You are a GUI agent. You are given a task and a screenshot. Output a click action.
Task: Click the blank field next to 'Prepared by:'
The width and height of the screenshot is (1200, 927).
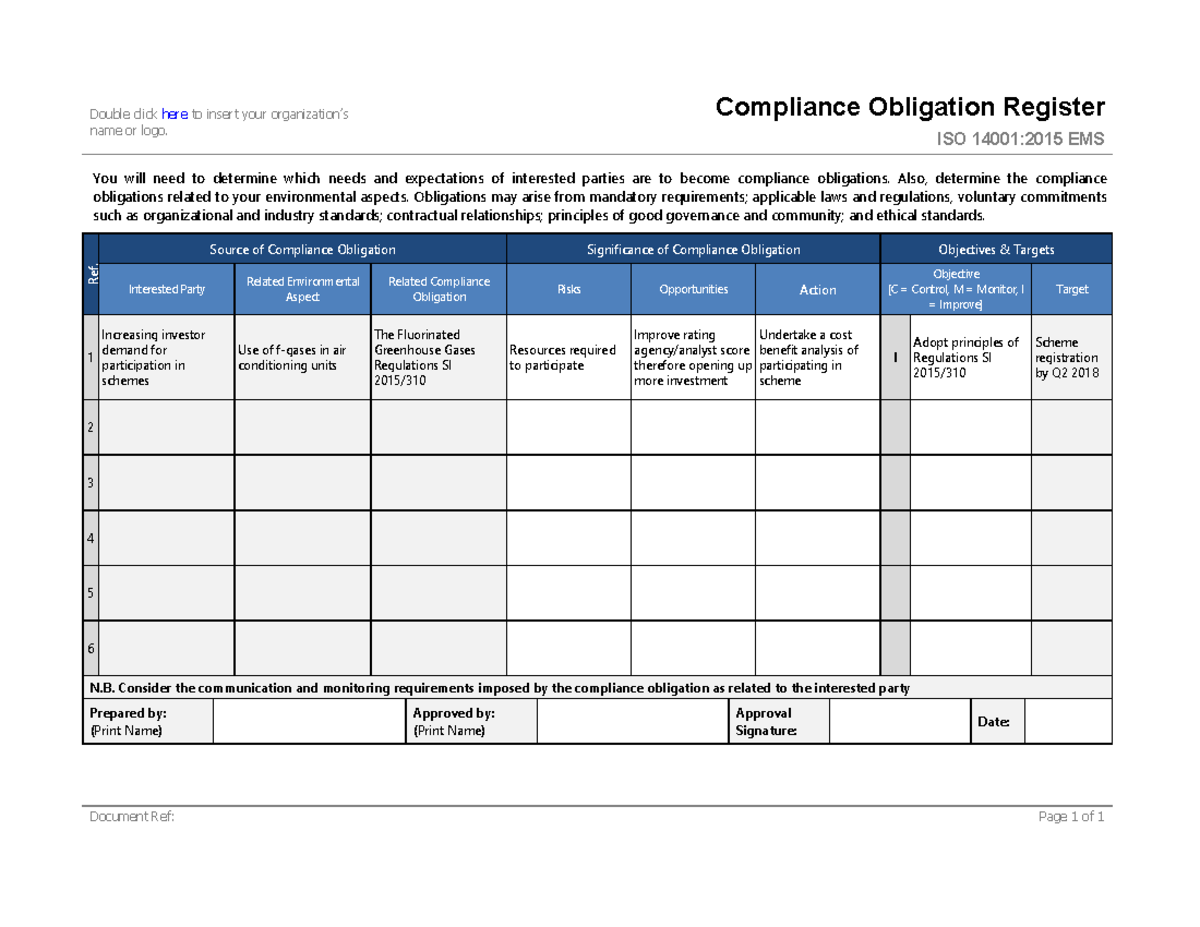coord(305,720)
